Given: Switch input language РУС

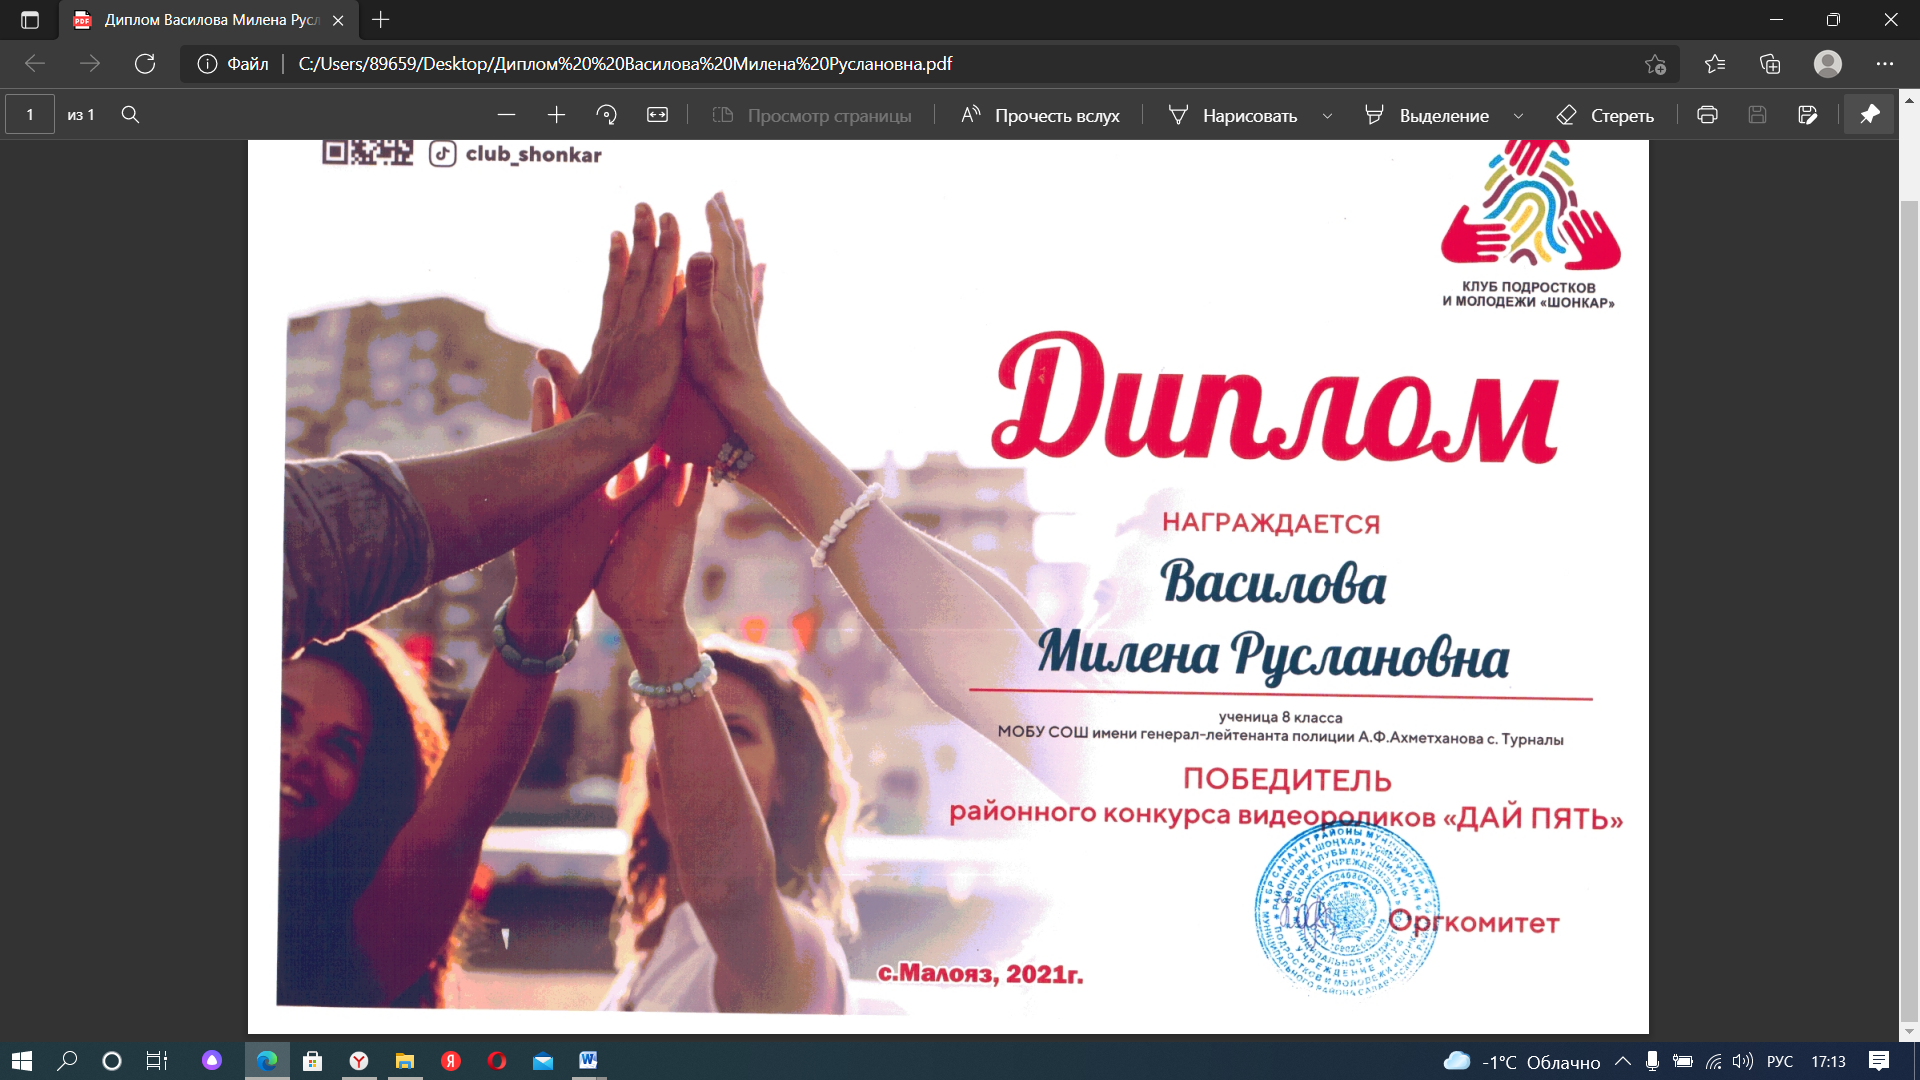Looking at the screenshot, I should pyautogui.click(x=1780, y=1061).
